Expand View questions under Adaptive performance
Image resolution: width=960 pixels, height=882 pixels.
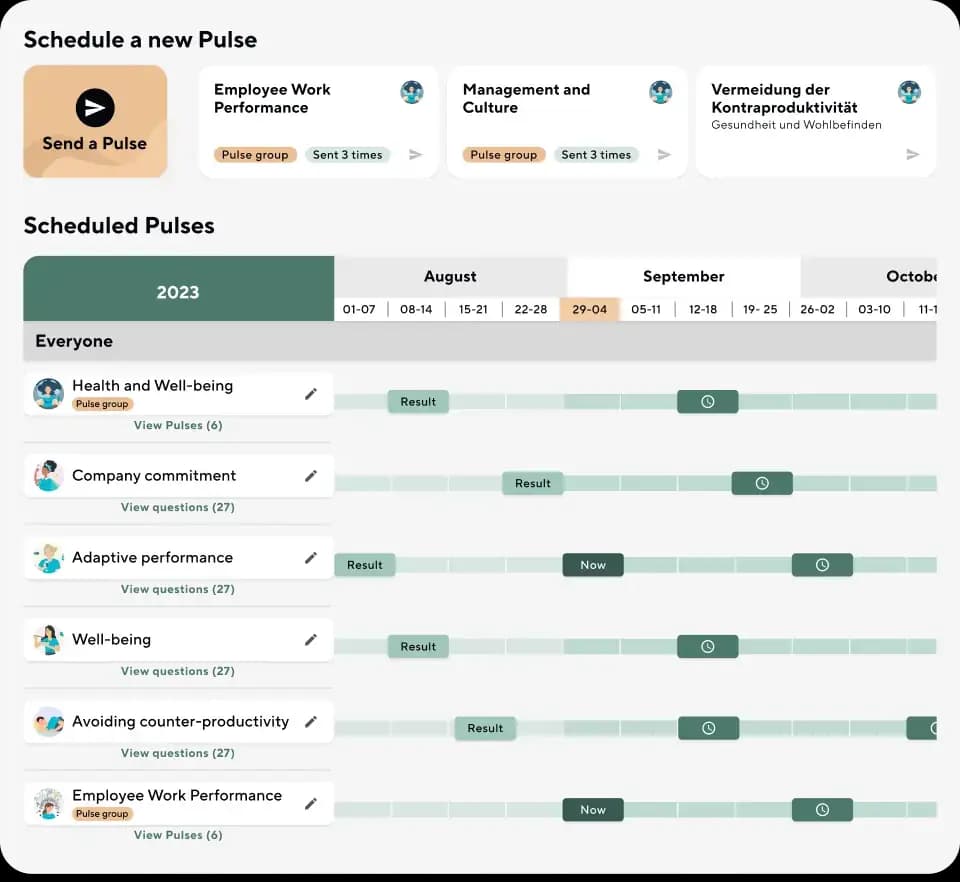pos(177,589)
